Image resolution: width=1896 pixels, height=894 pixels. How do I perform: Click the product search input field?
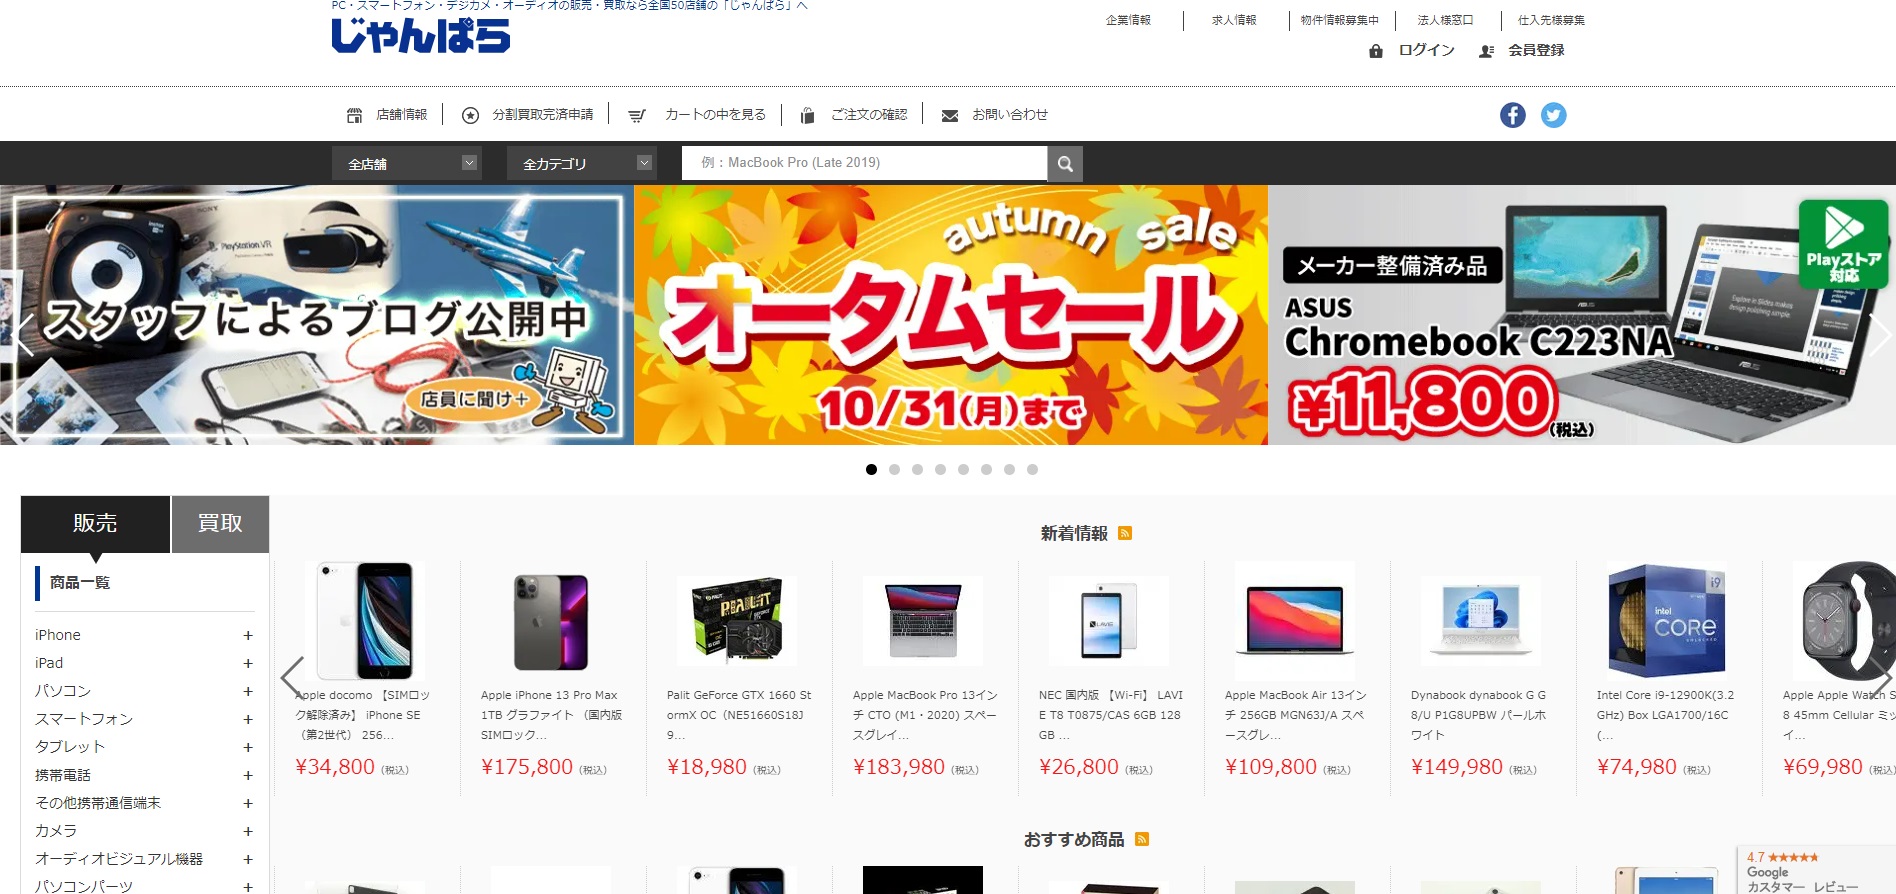864,163
